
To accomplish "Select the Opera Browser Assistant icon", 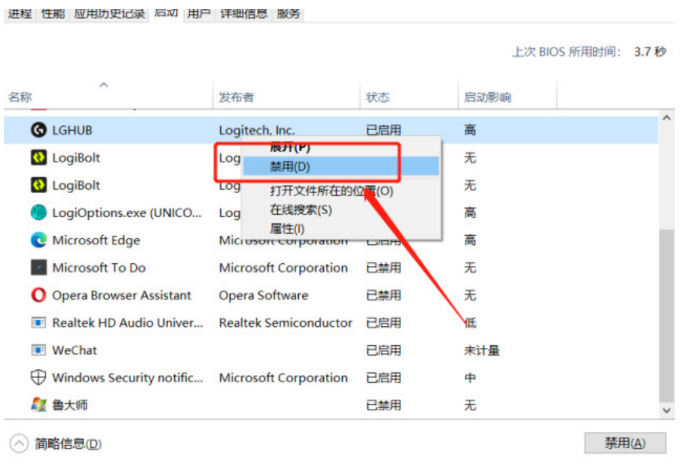I will coord(39,295).
